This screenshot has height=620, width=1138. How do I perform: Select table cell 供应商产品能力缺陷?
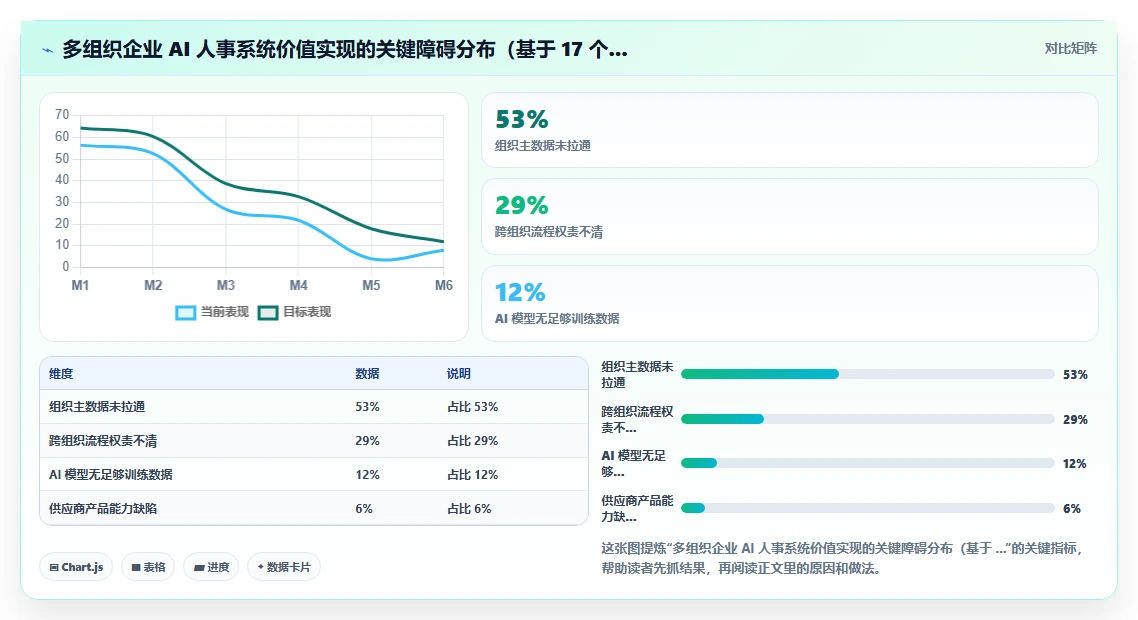103,509
